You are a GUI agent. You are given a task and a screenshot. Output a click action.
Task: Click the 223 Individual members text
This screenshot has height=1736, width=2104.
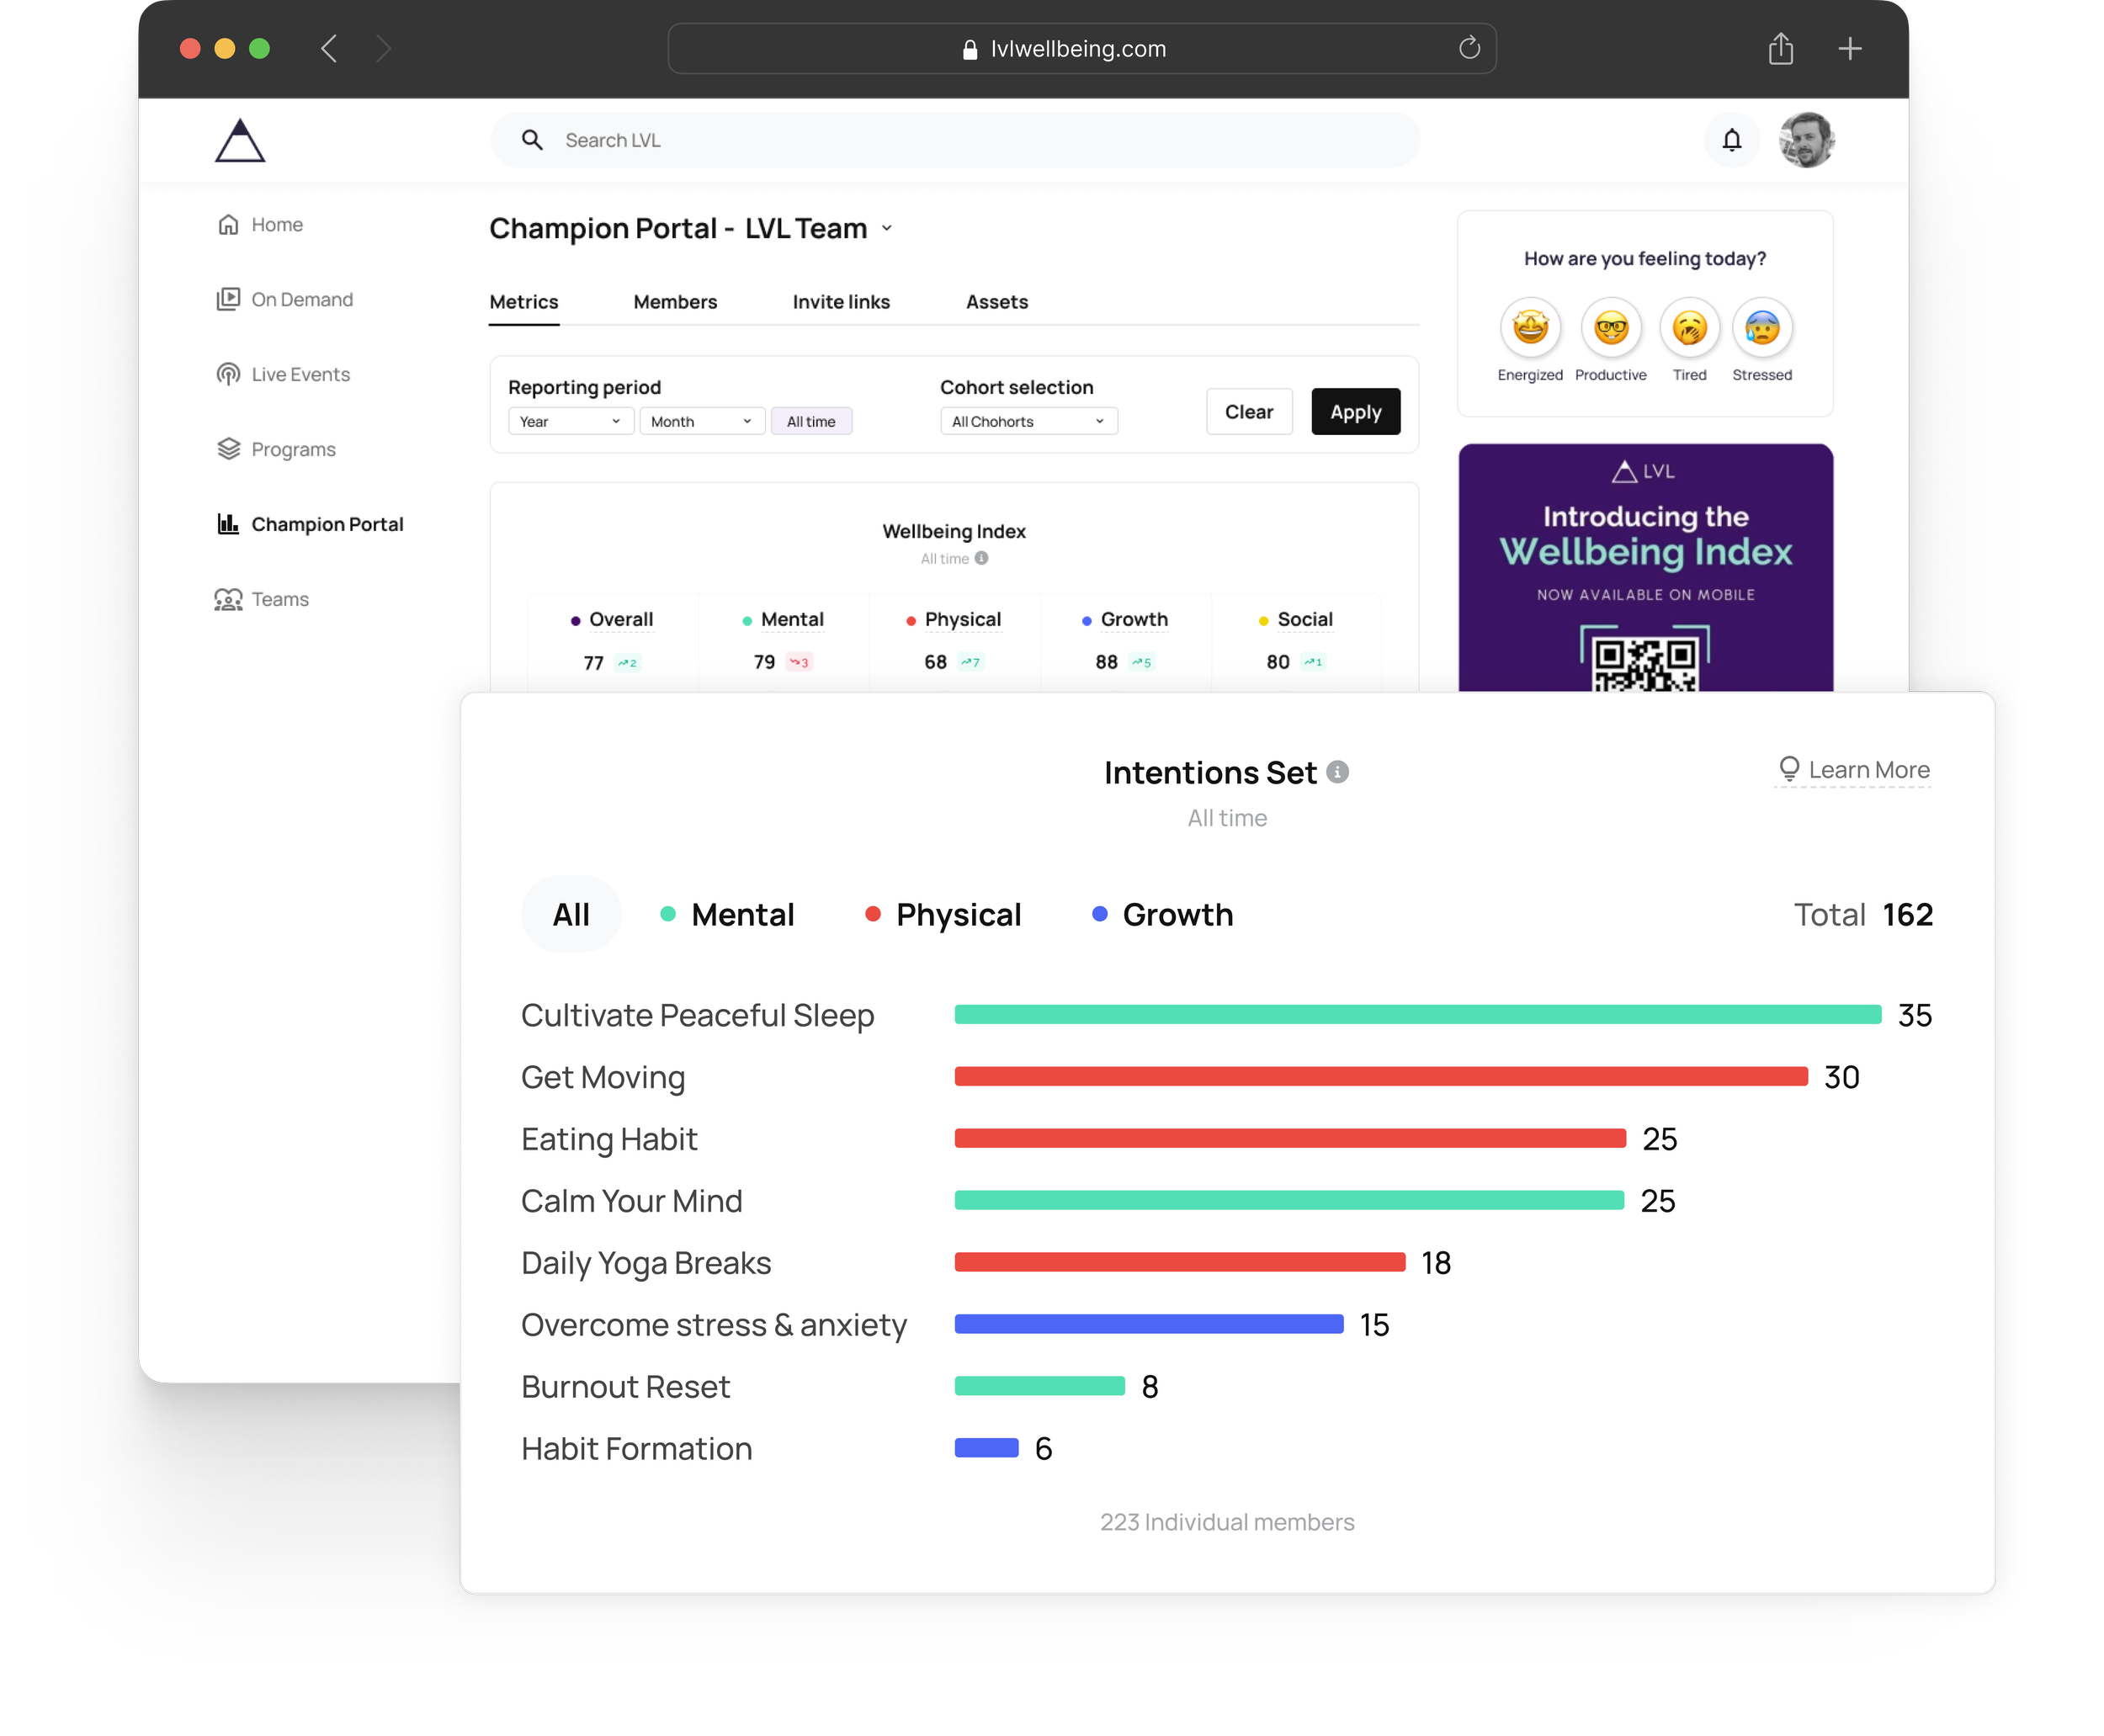[1227, 1521]
